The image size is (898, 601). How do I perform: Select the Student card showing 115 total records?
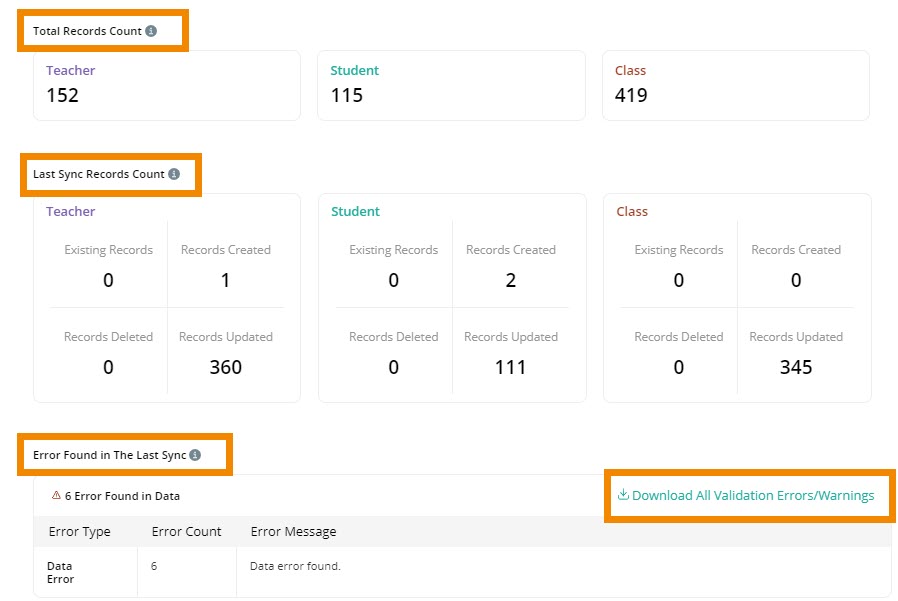point(451,84)
